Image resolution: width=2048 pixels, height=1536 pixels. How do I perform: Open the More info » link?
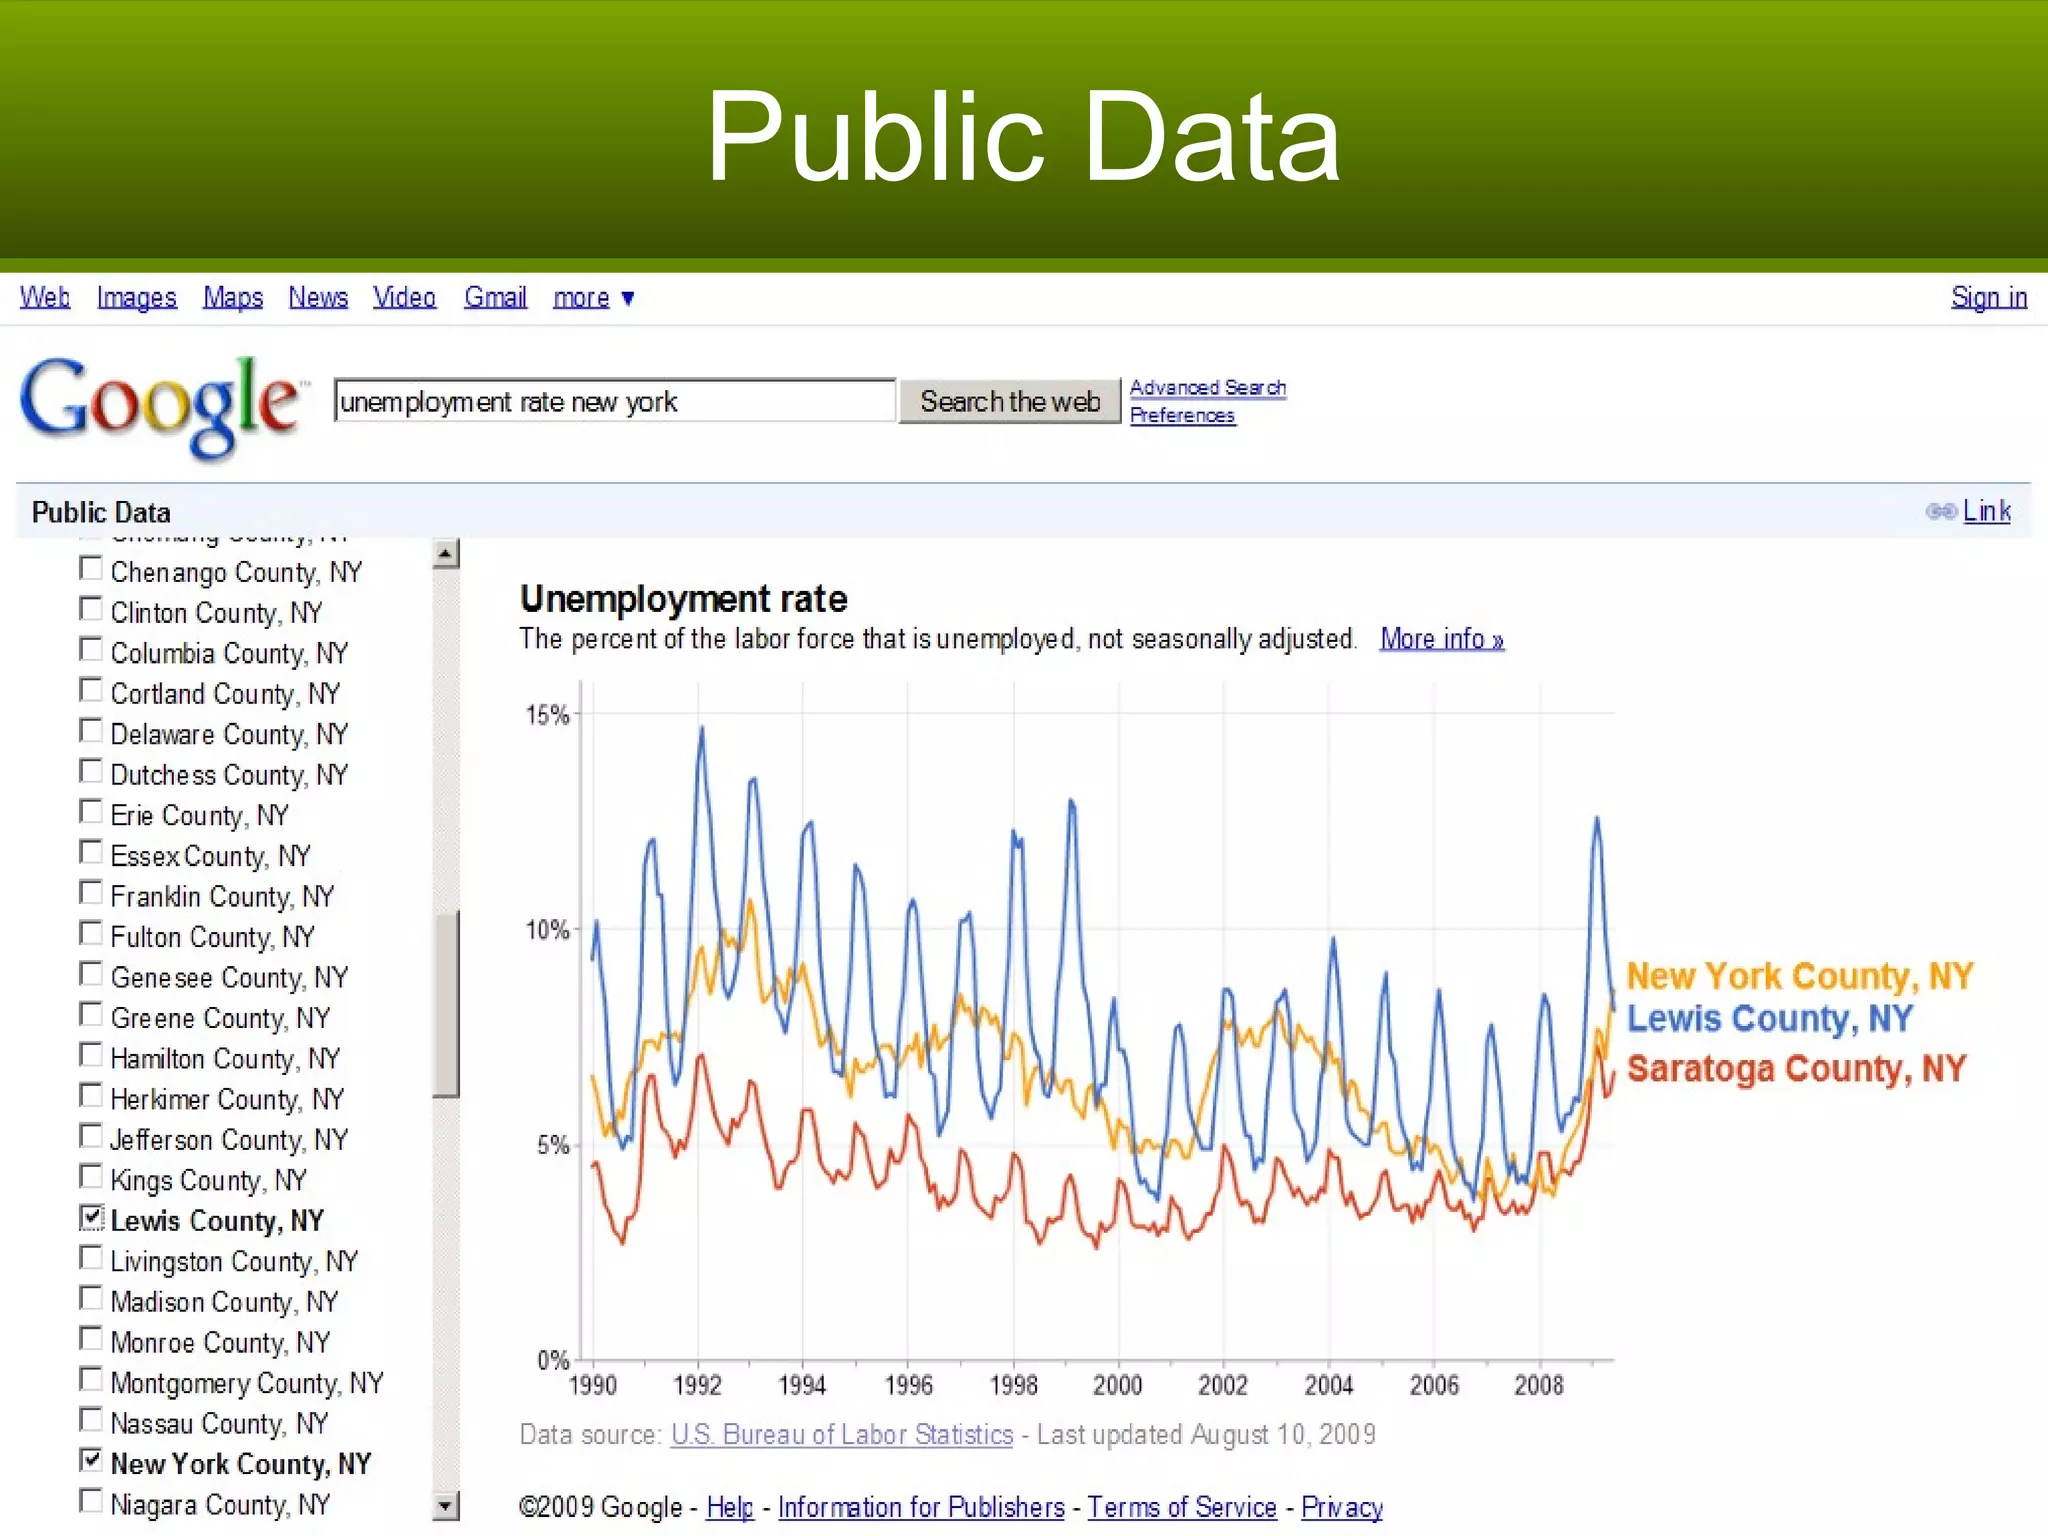(1442, 639)
